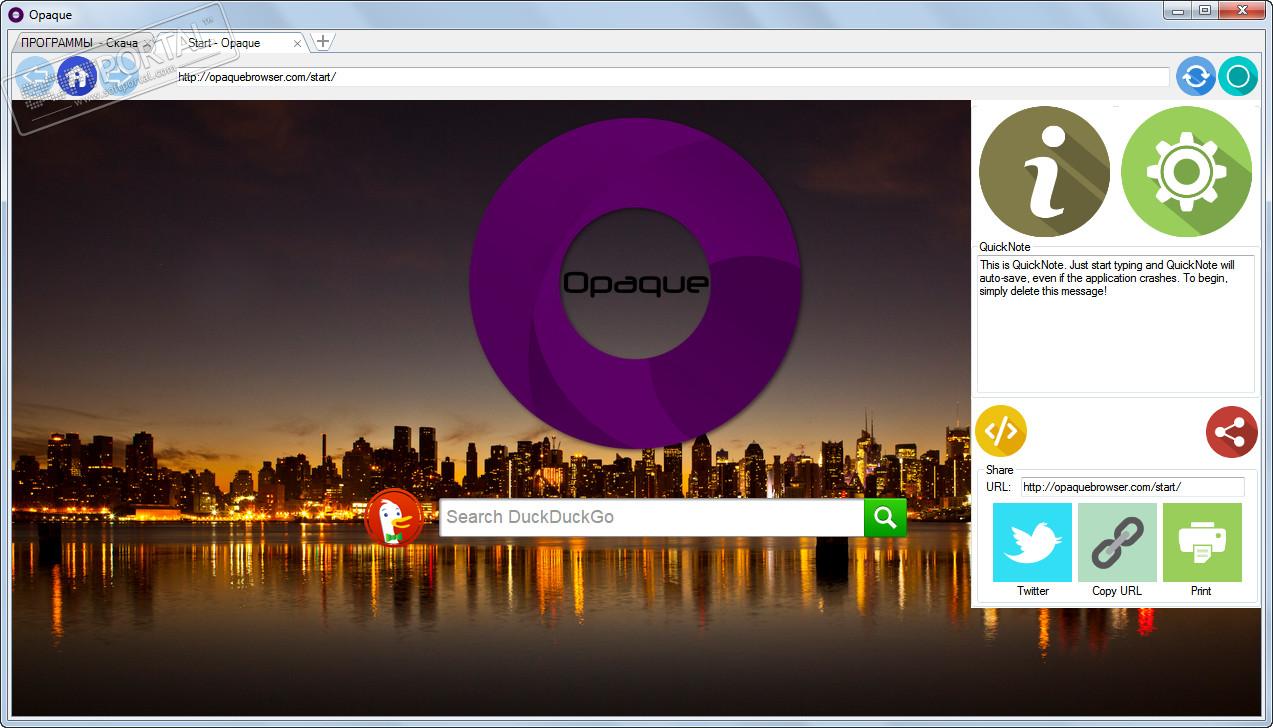Click the Opaque app icon in title bar

pyautogui.click(x=16, y=15)
